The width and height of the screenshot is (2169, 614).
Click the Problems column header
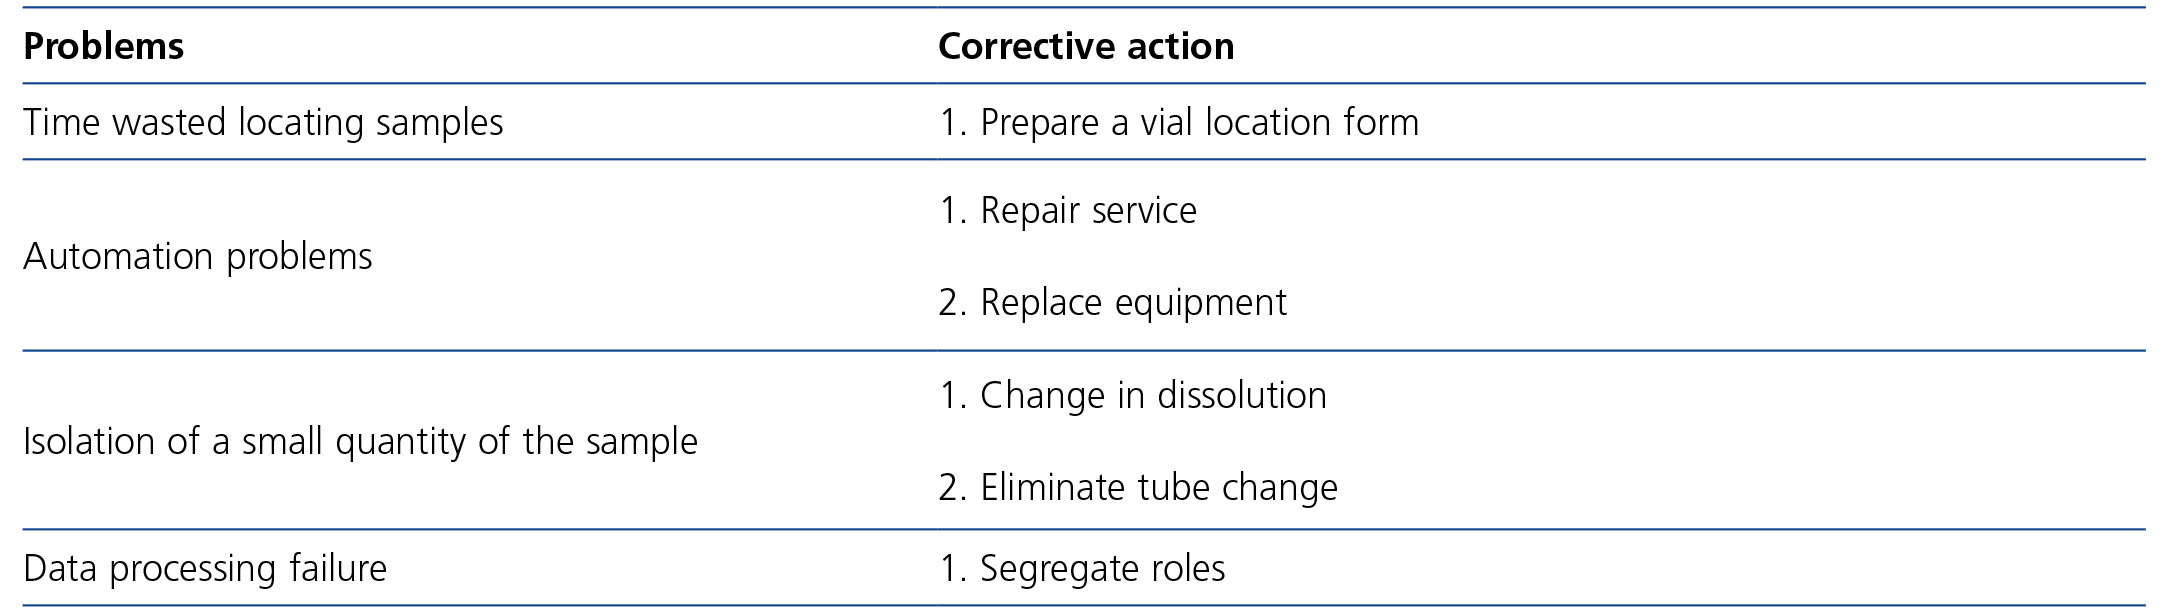point(104,47)
